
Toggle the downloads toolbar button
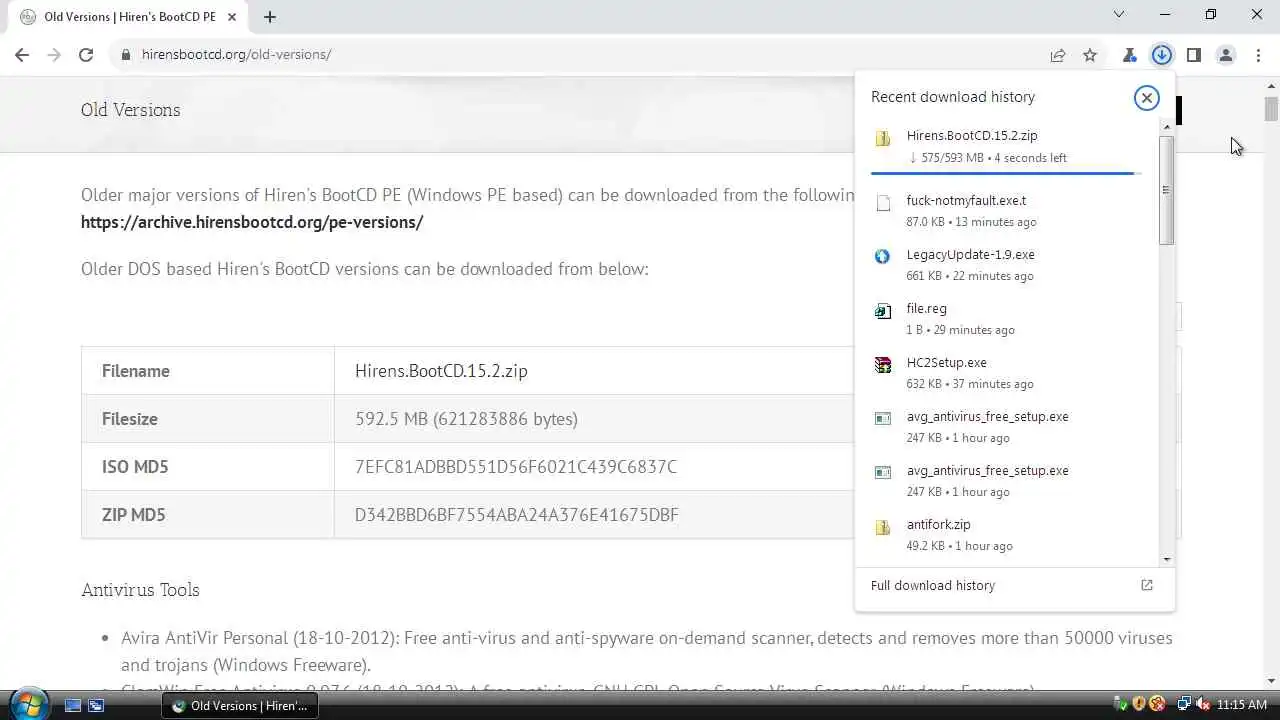(x=1162, y=55)
